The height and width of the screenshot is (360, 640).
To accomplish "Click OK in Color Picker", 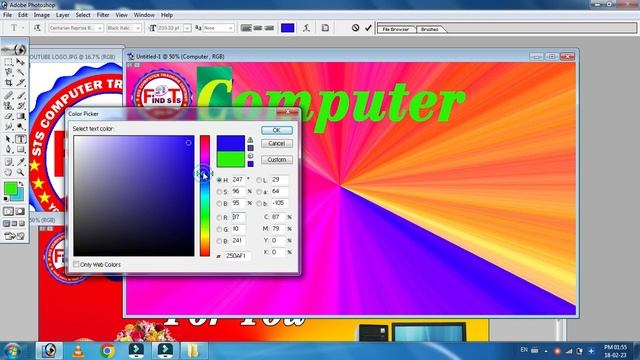I will (x=276, y=130).
